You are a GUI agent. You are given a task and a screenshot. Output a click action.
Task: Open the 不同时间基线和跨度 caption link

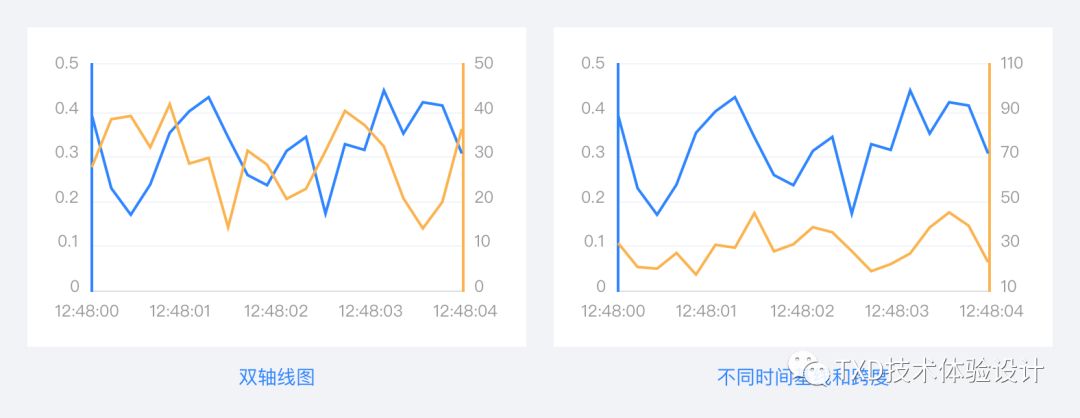(x=803, y=377)
